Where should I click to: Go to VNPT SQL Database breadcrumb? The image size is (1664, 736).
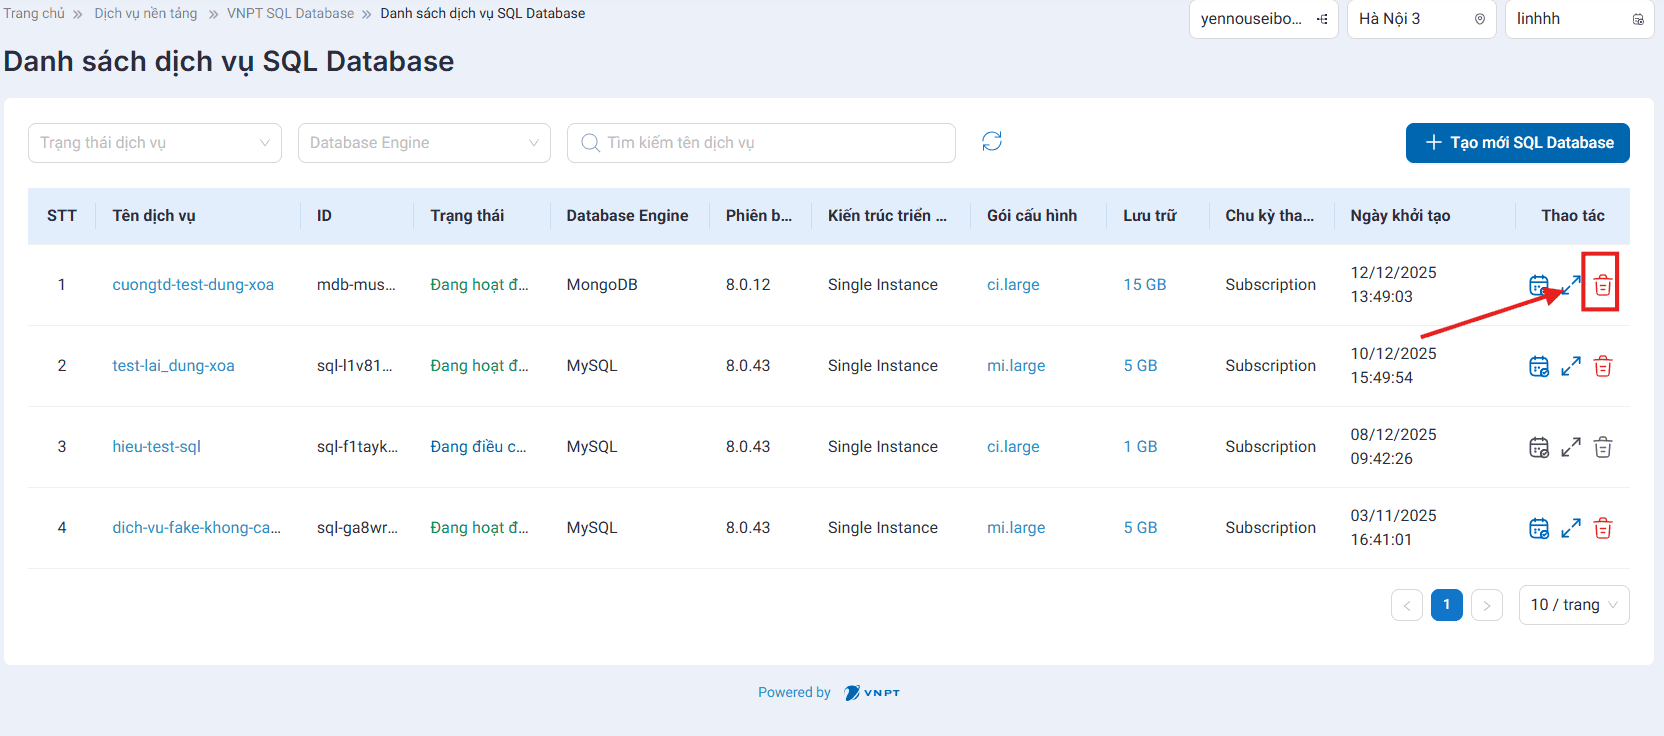[290, 14]
